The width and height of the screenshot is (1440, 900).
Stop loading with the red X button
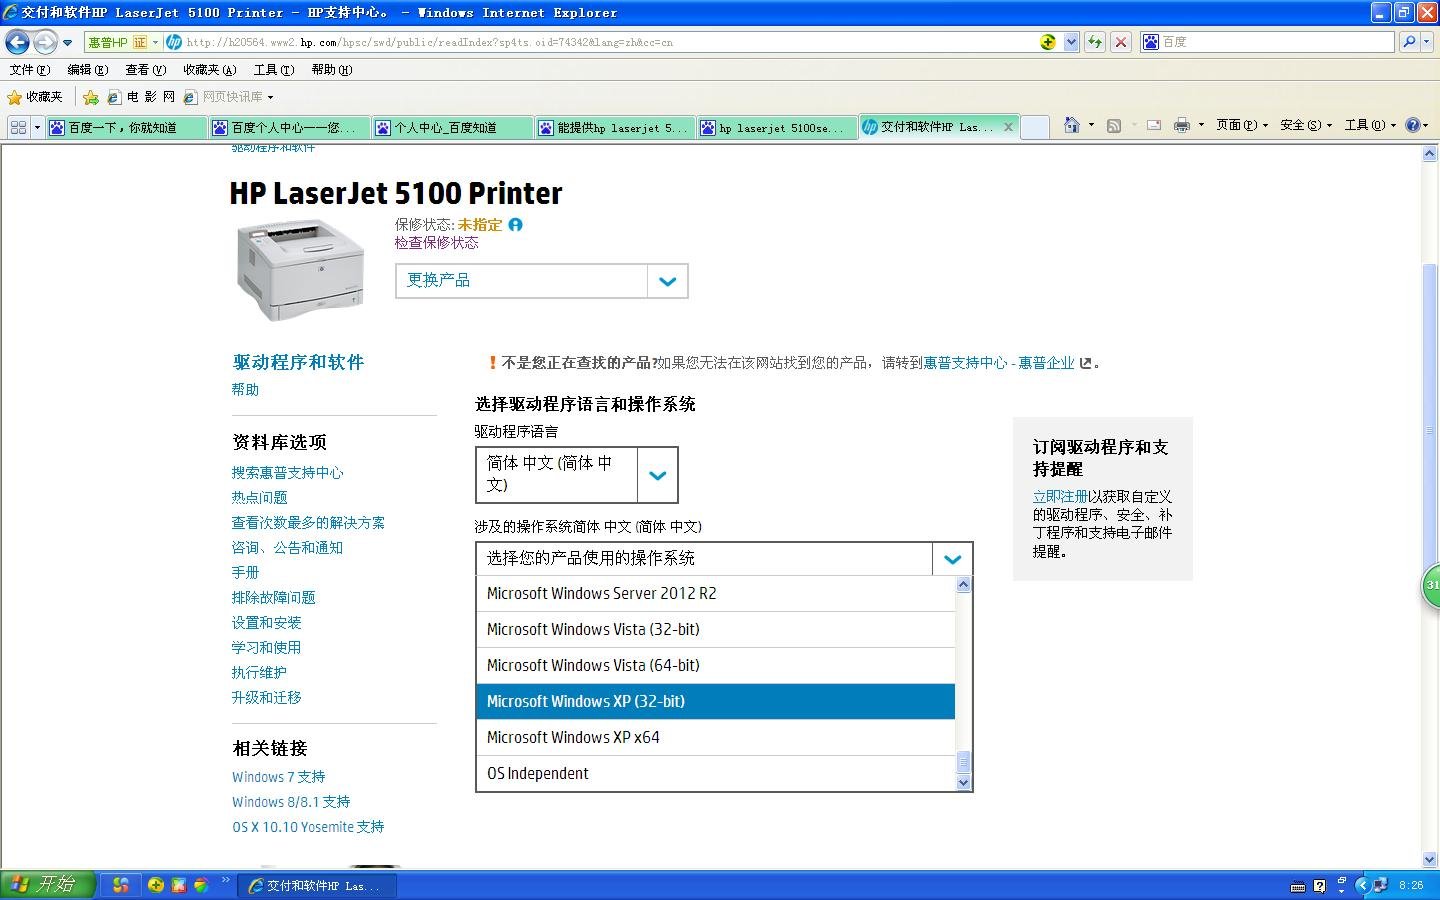click(x=1121, y=42)
